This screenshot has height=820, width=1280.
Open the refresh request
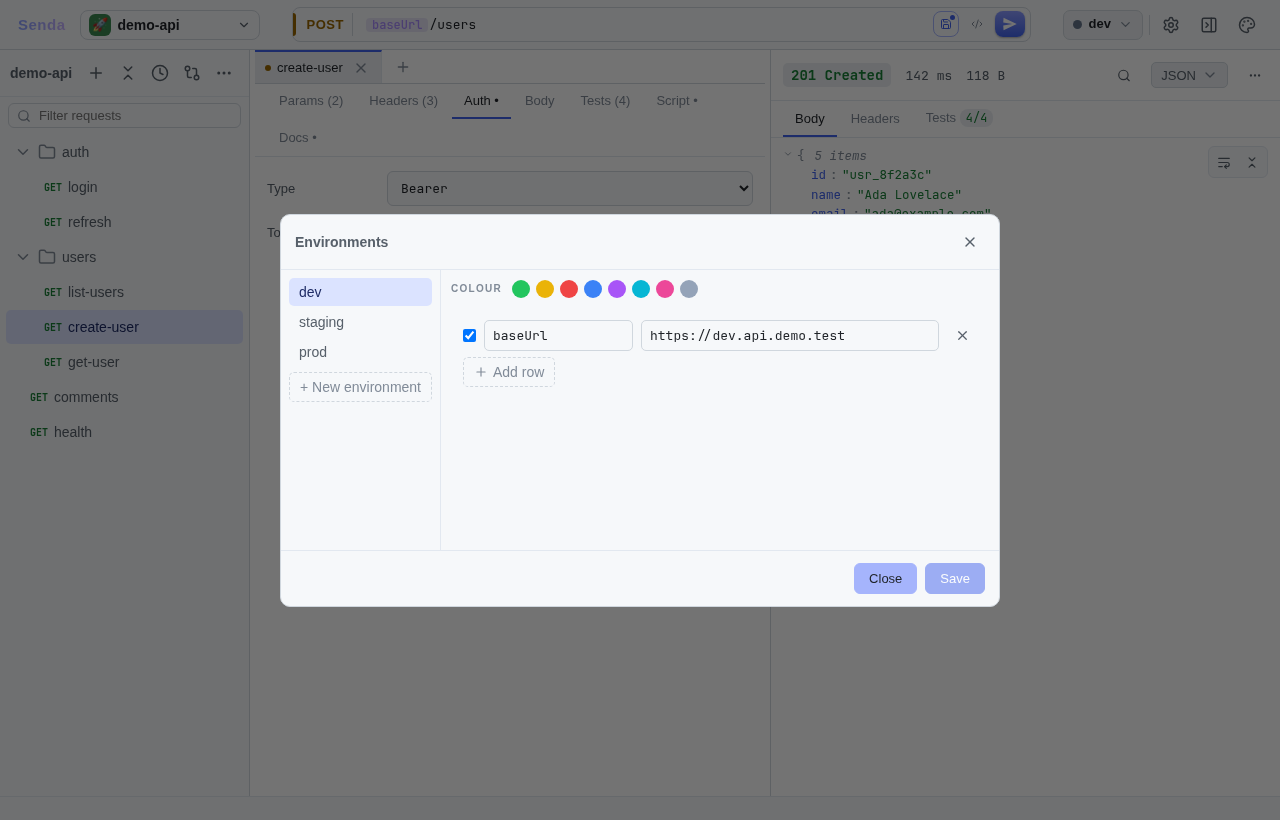coord(125,222)
